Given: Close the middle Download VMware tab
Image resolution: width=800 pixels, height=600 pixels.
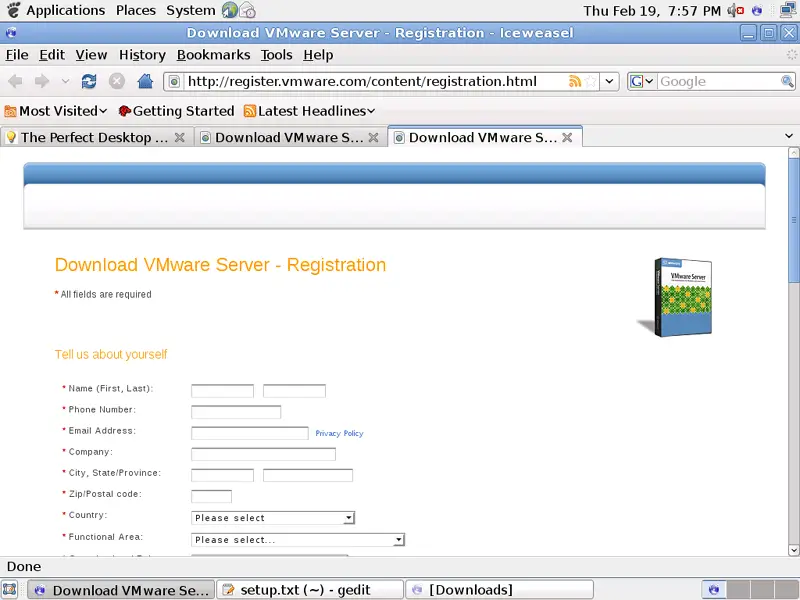Looking at the screenshot, I should (x=373, y=137).
